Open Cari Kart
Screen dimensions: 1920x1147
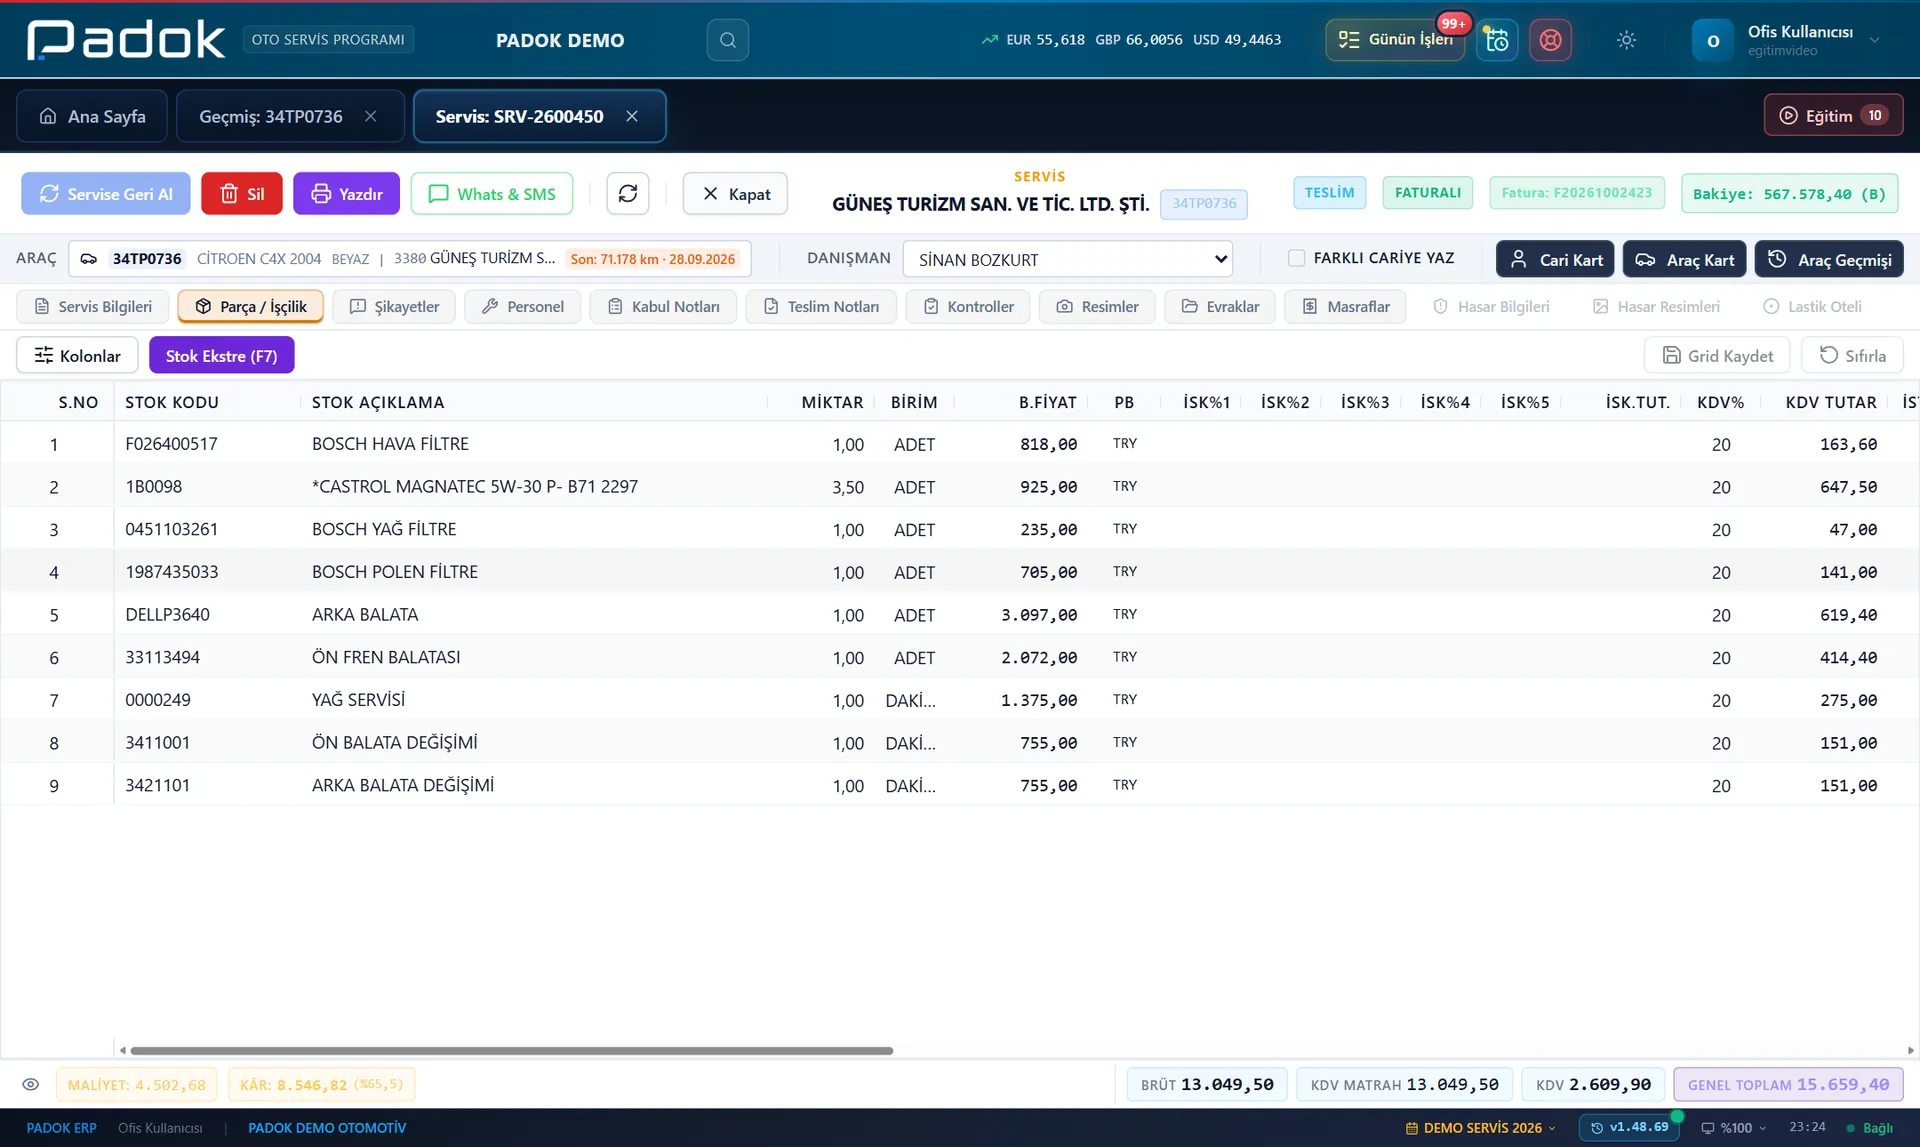(1555, 259)
